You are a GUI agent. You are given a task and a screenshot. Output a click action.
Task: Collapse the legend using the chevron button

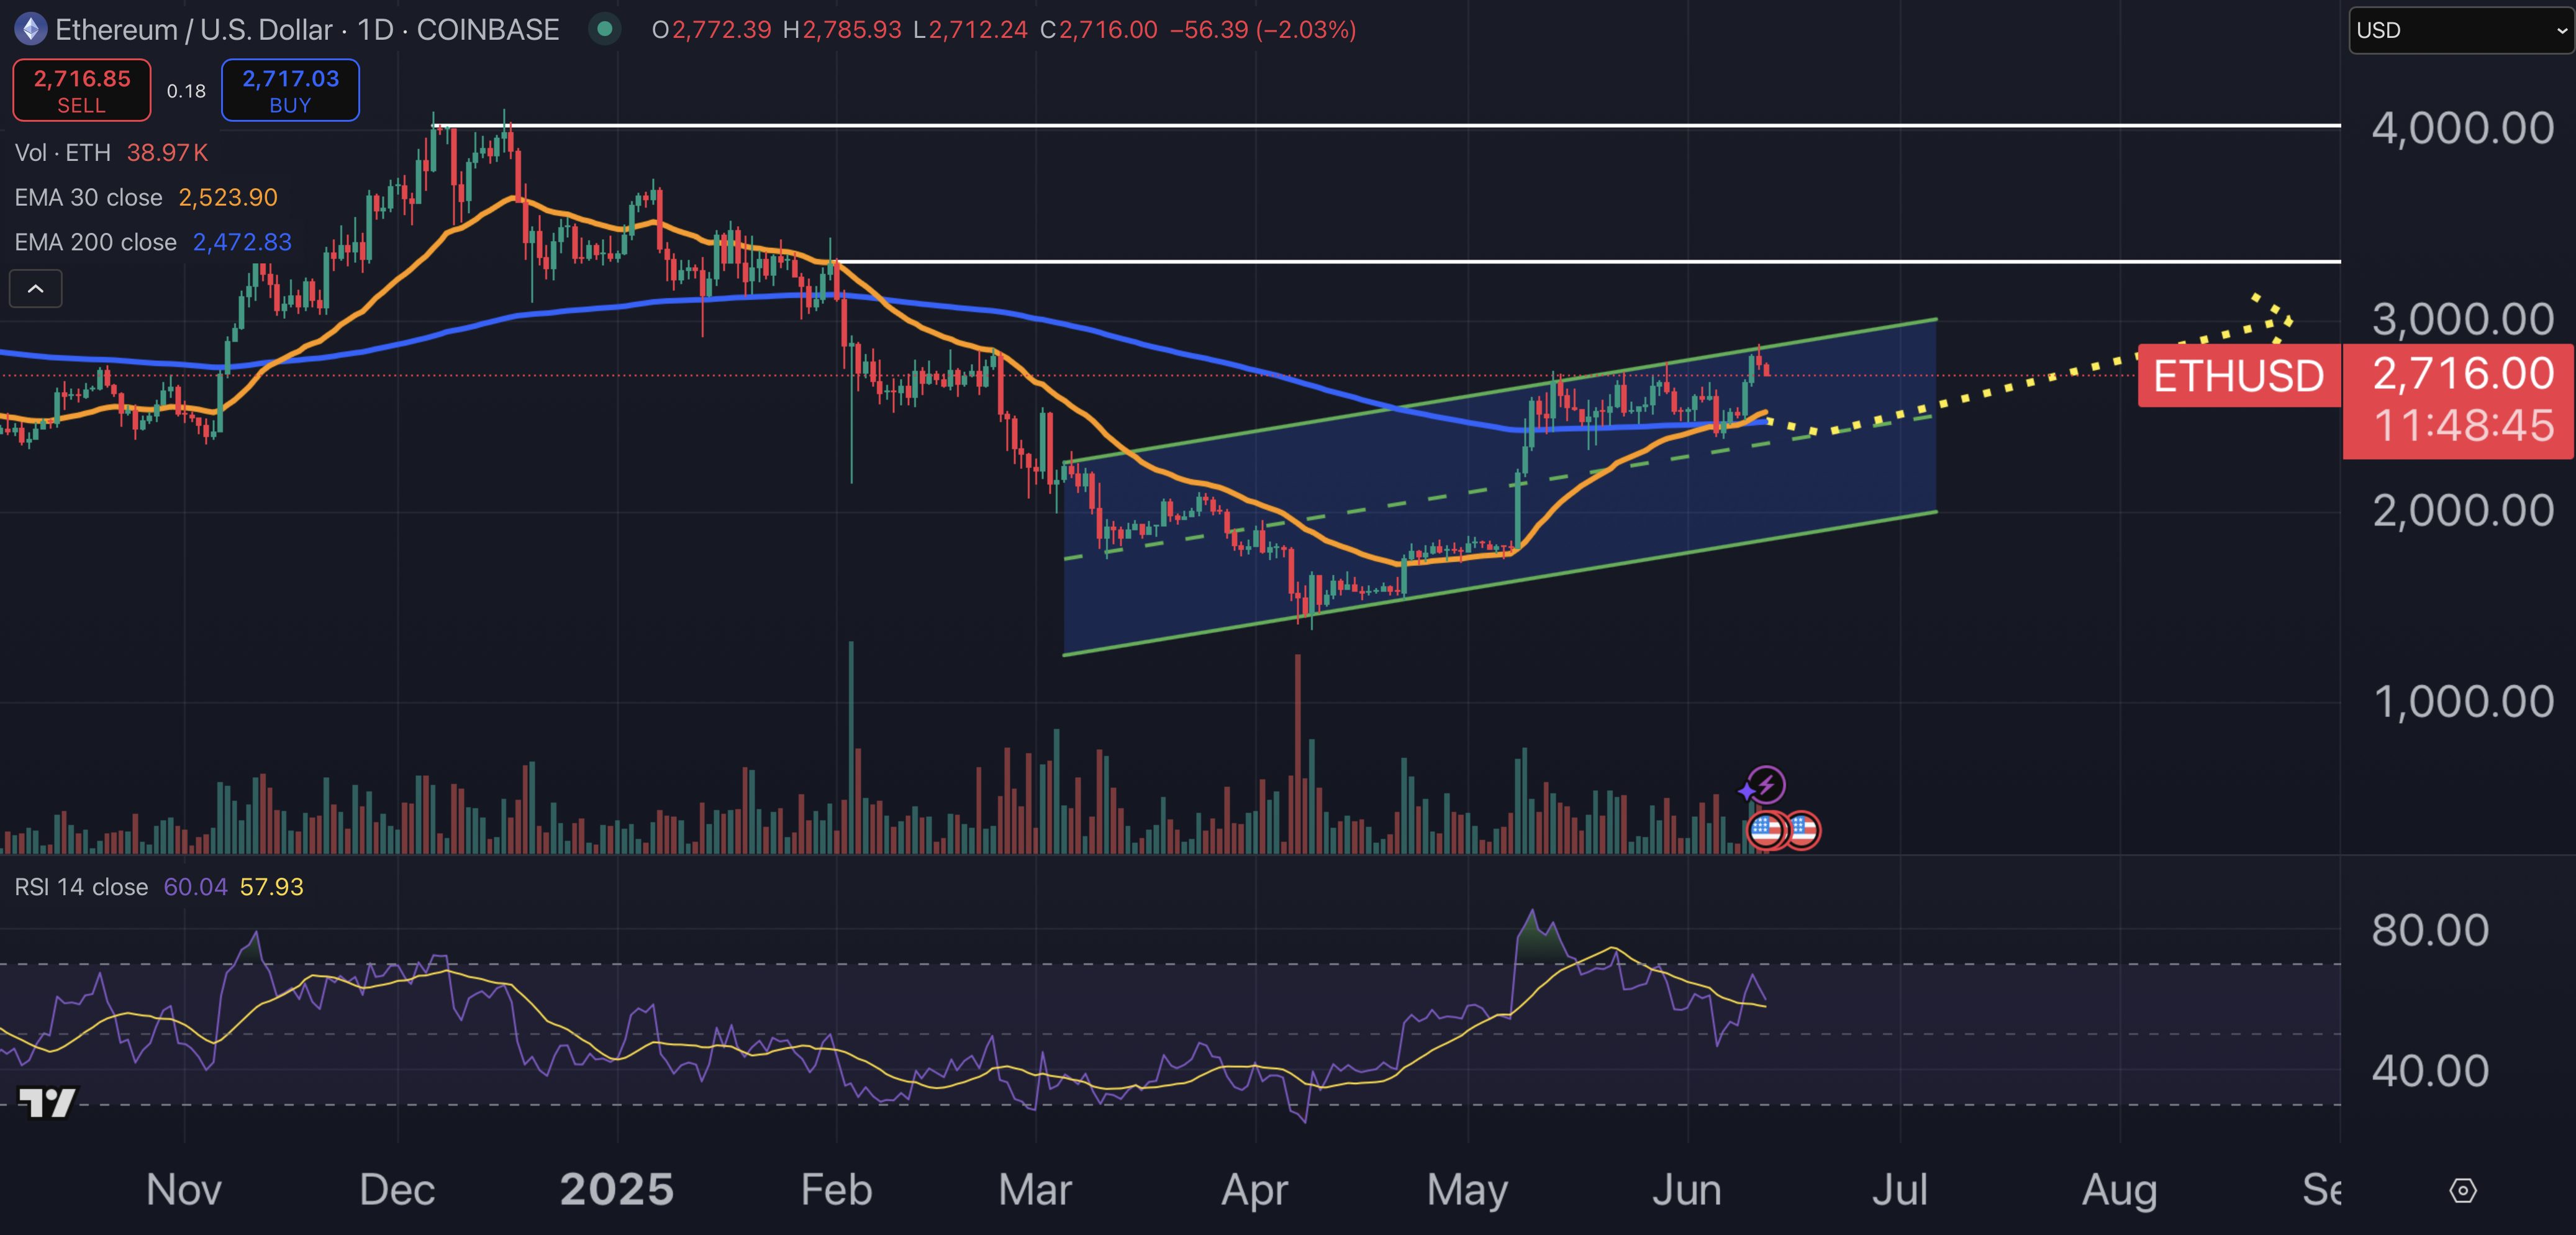(36, 288)
